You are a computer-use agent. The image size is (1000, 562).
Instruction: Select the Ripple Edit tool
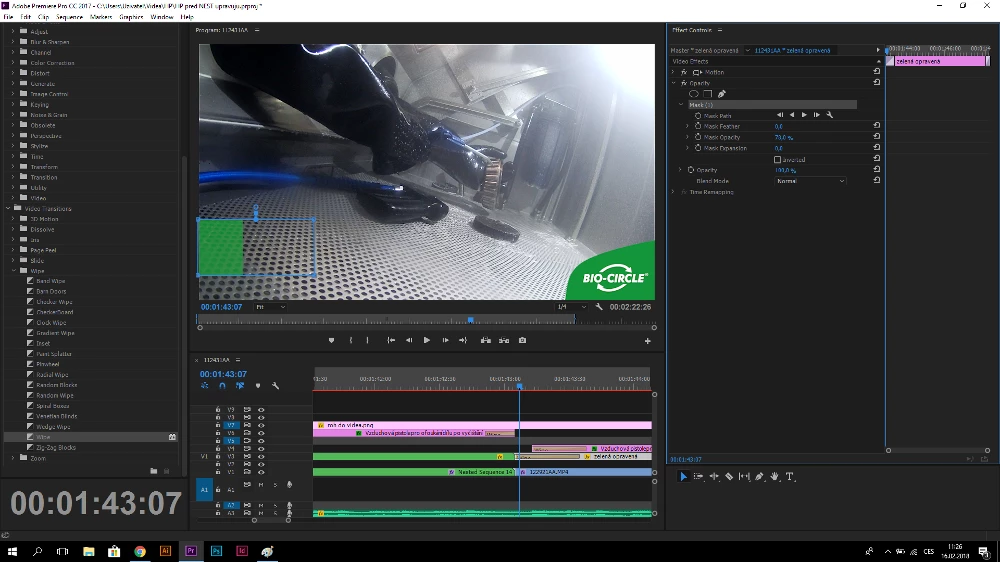[714, 477]
